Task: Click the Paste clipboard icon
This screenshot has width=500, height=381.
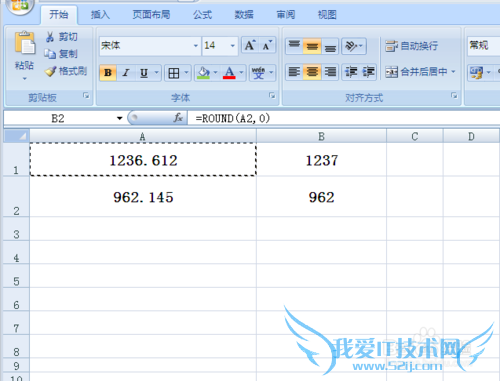Action: pyautogui.click(x=24, y=42)
